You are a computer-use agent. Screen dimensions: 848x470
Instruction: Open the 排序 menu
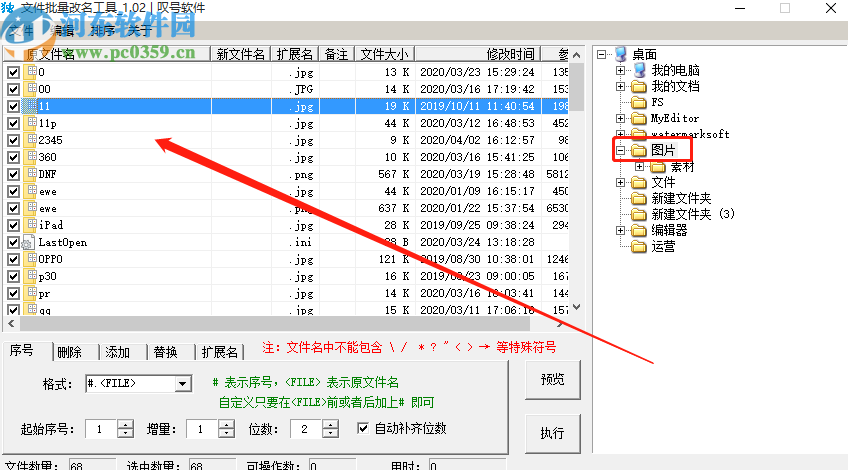pyautogui.click(x=102, y=30)
